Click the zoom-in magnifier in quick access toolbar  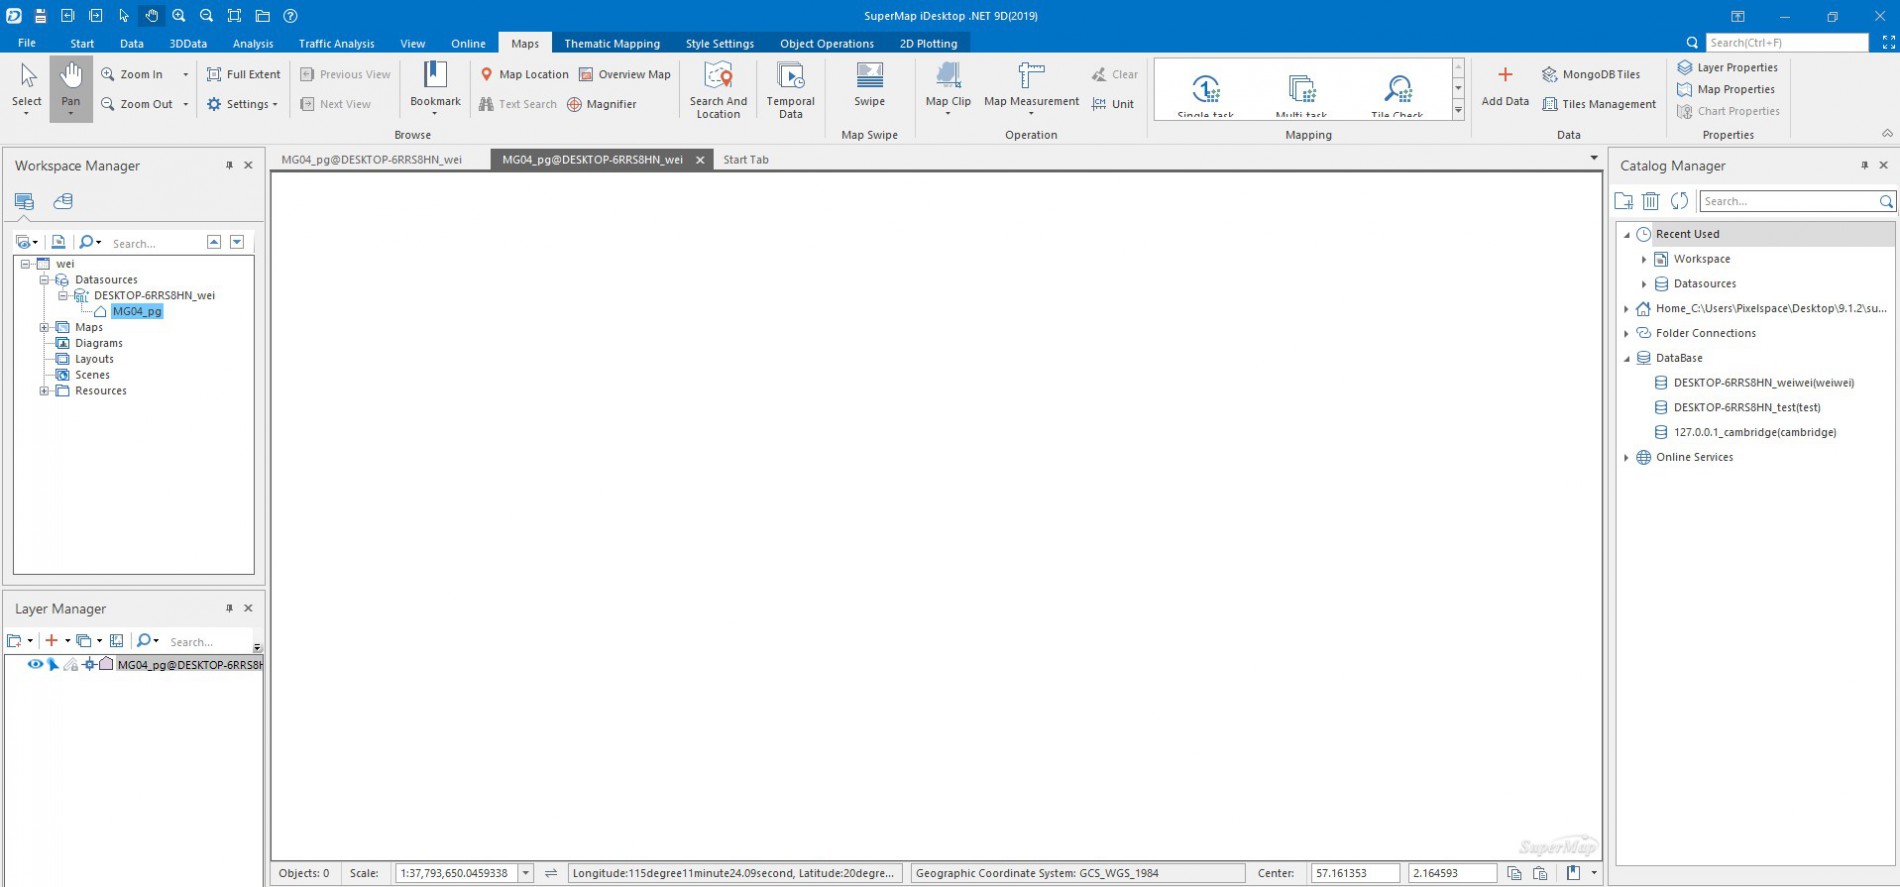tap(178, 16)
